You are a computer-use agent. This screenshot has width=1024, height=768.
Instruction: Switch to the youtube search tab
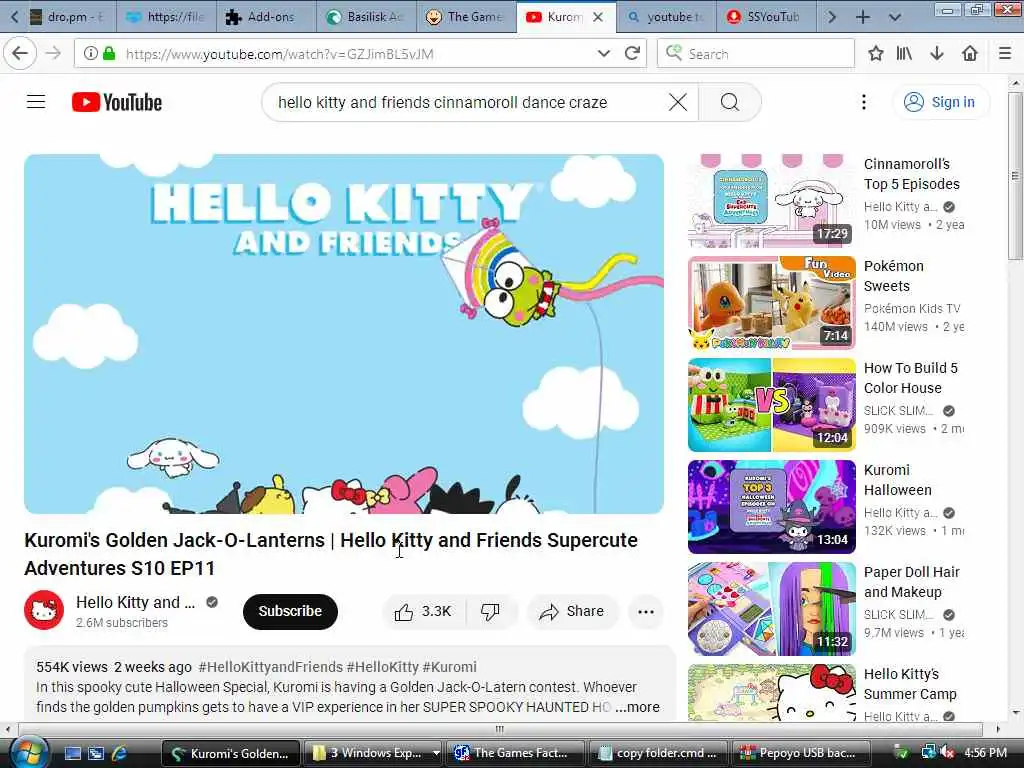tap(666, 17)
